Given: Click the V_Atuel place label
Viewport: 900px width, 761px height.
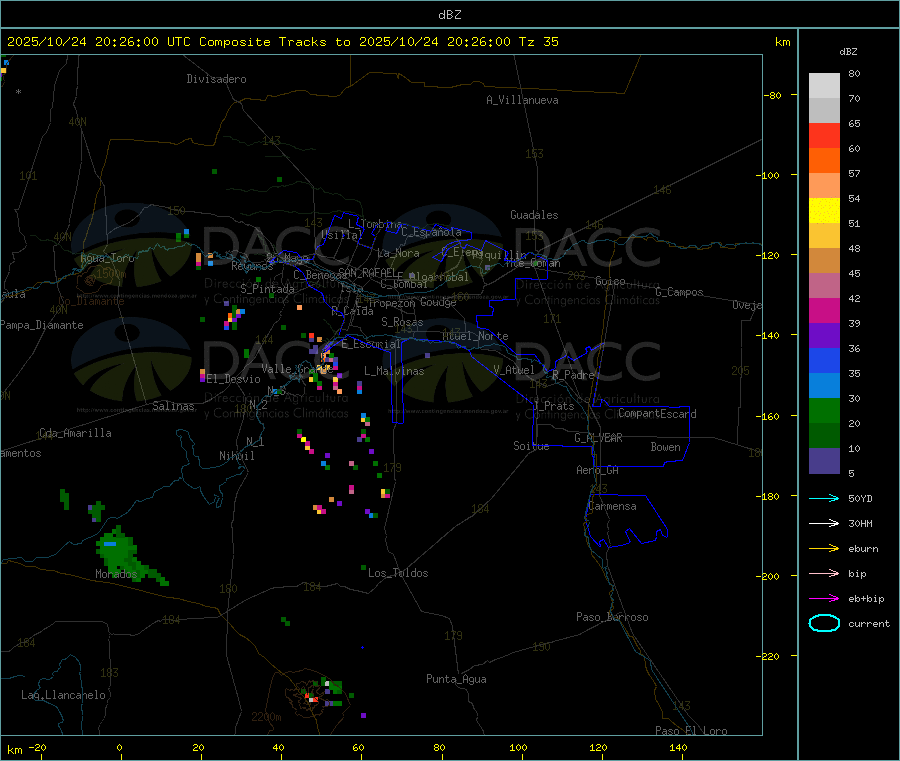Looking at the screenshot, I should (x=514, y=370).
